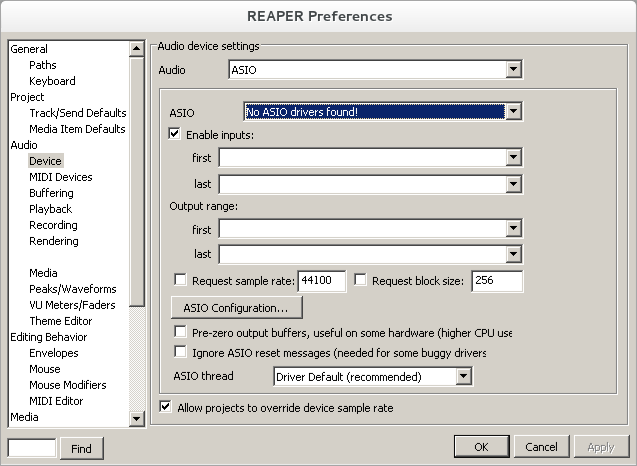Open Mouse Modifiers page

tap(67, 385)
